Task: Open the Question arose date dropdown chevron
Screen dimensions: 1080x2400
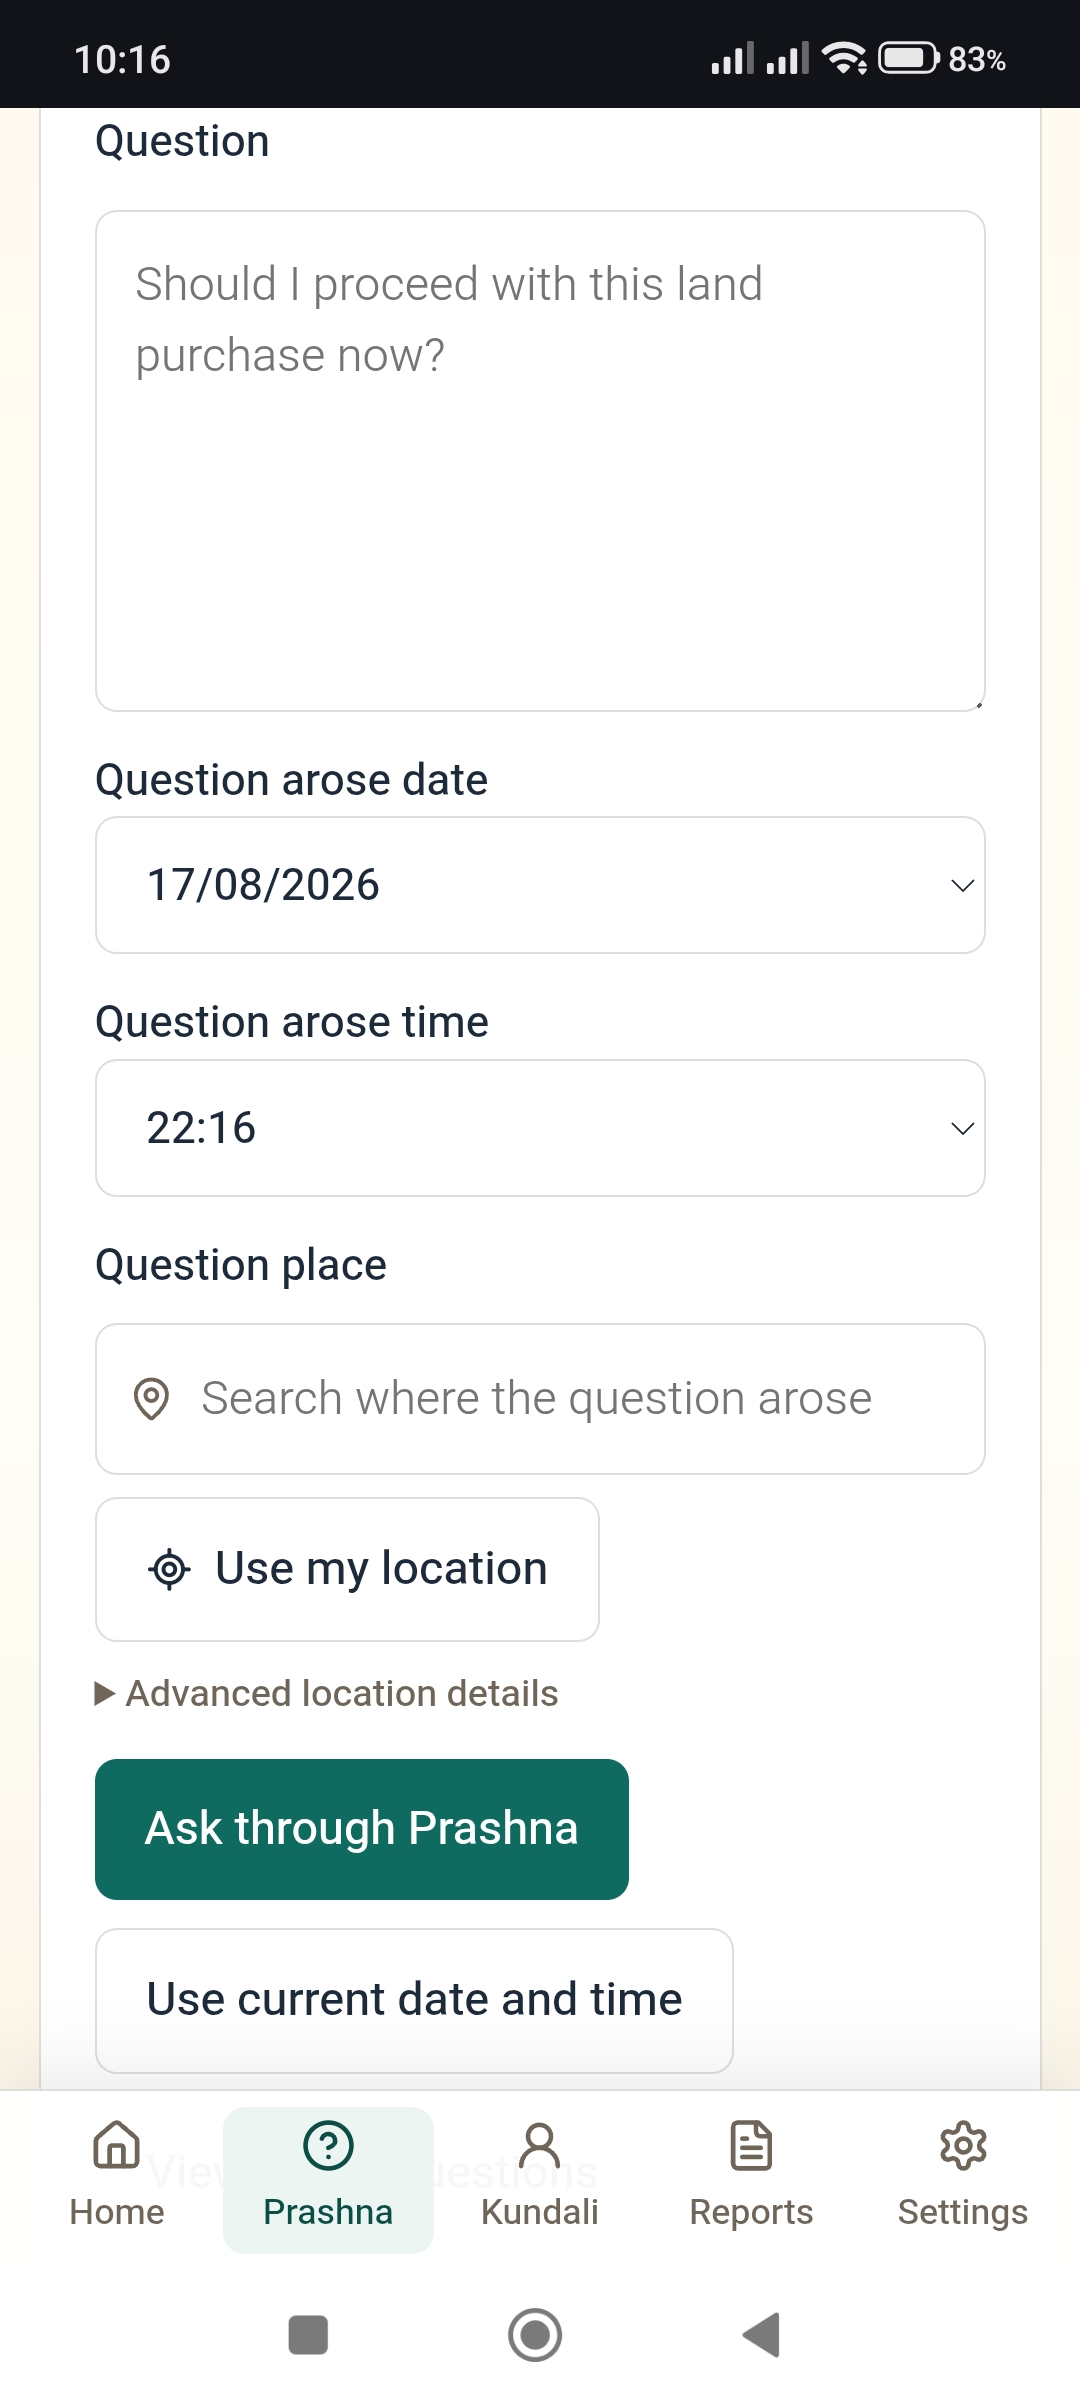Action: [x=962, y=886]
